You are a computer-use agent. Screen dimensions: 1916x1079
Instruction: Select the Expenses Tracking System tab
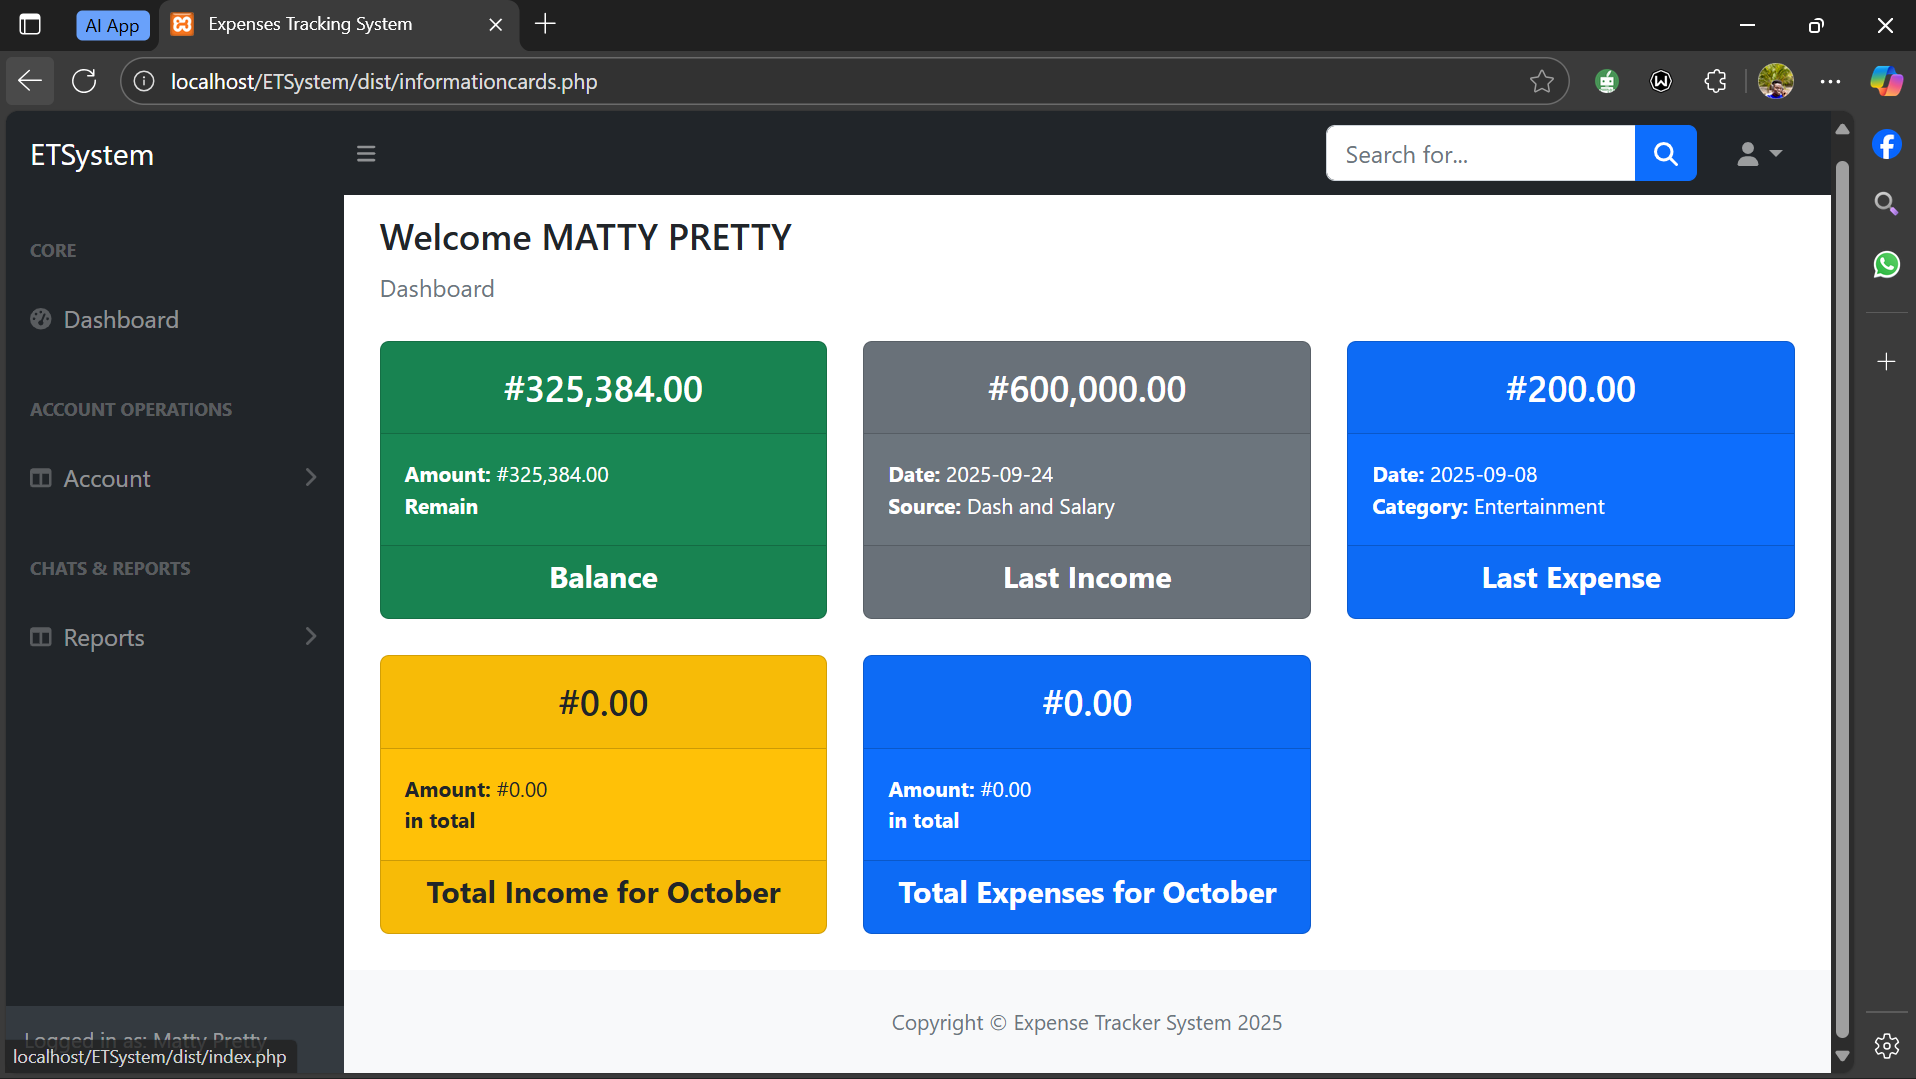click(x=310, y=24)
